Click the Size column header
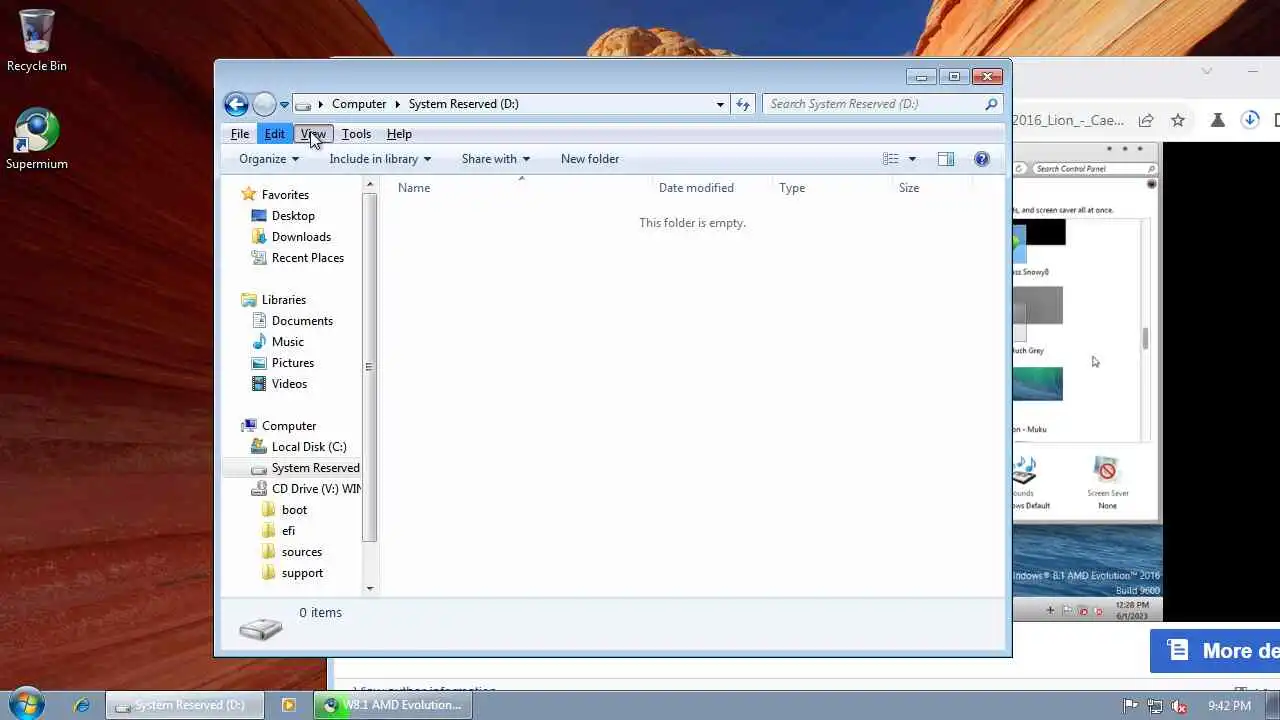This screenshot has width=1280, height=720. (x=931, y=188)
